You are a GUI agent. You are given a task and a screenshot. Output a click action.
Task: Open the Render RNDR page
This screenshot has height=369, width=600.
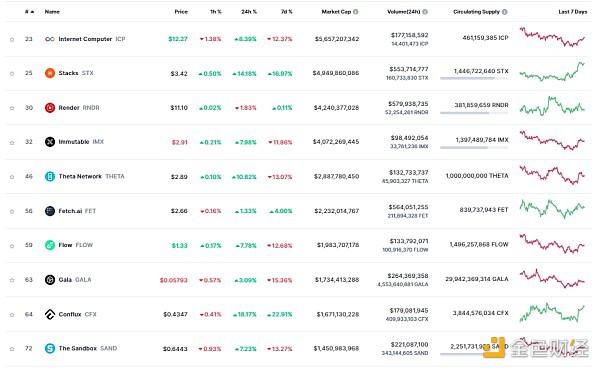(x=79, y=108)
